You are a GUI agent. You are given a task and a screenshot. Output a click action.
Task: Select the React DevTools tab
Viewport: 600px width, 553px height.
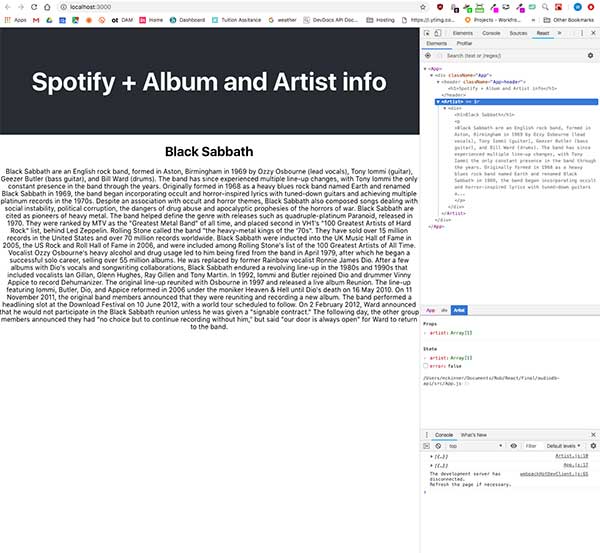[543, 33]
